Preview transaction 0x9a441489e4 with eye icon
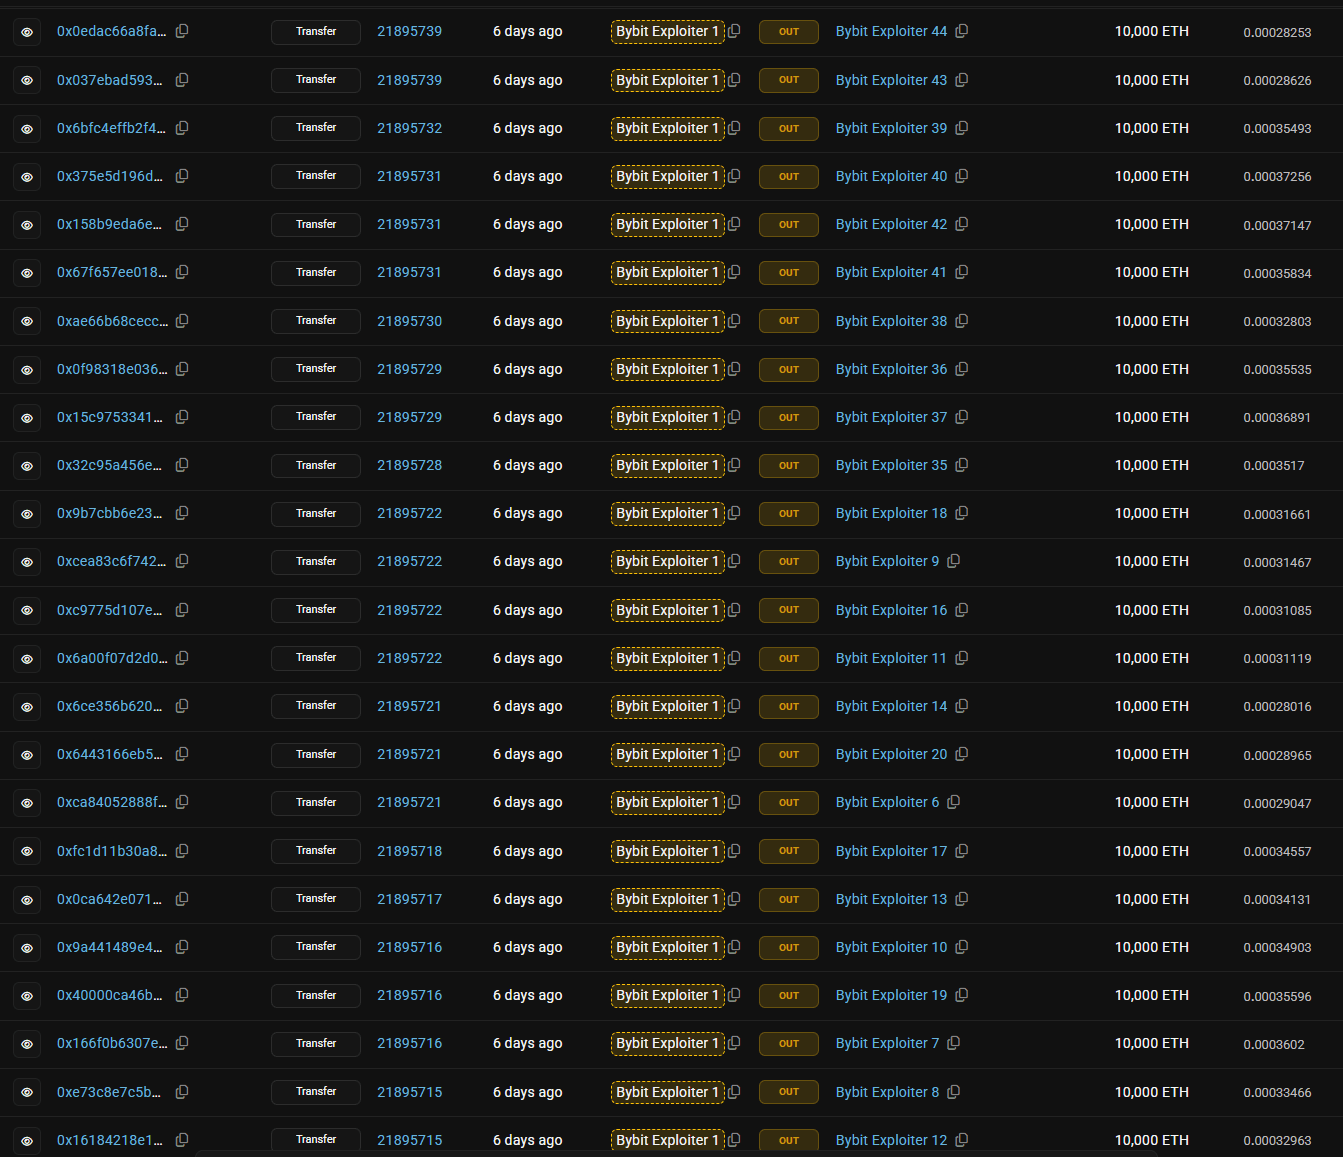The width and height of the screenshot is (1343, 1157). [27, 948]
